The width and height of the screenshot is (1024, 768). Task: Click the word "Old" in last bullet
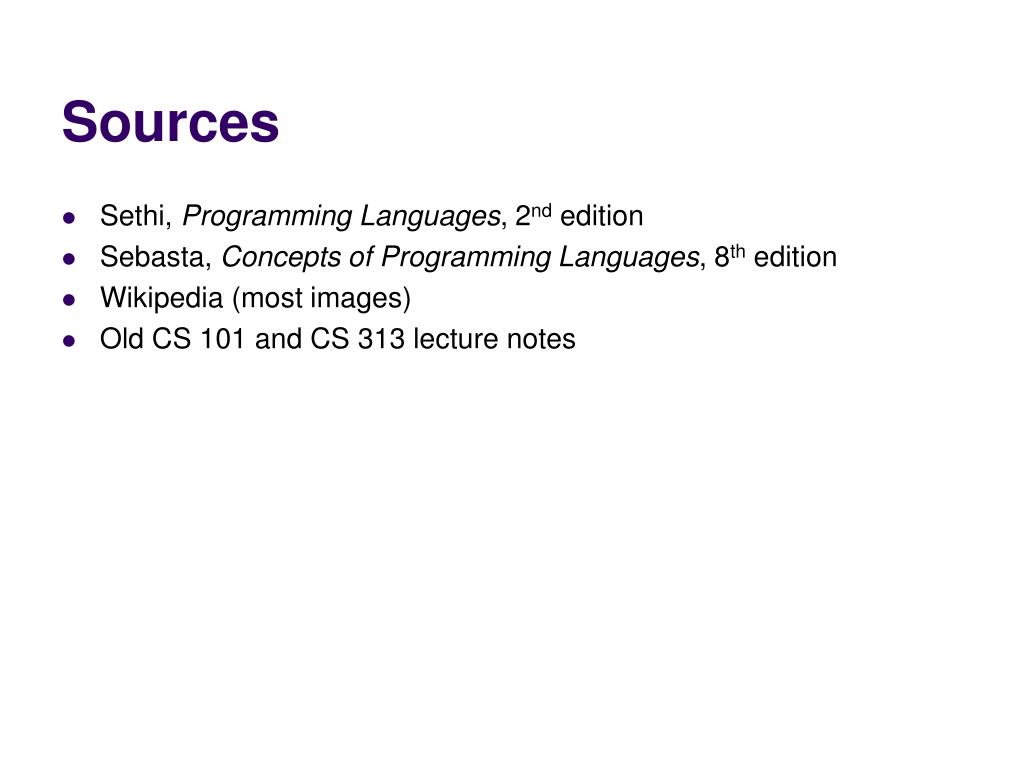[121, 340]
